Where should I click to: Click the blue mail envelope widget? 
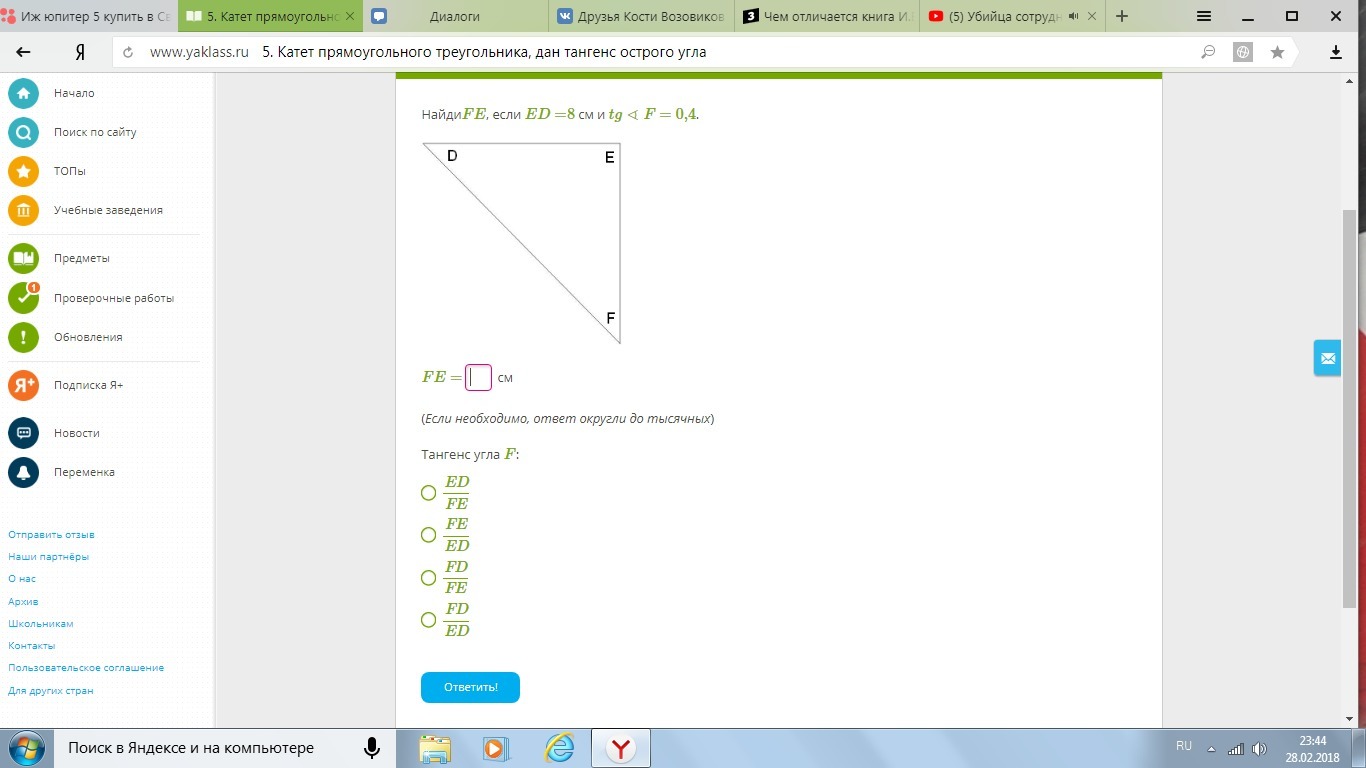tap(1327, 358)
